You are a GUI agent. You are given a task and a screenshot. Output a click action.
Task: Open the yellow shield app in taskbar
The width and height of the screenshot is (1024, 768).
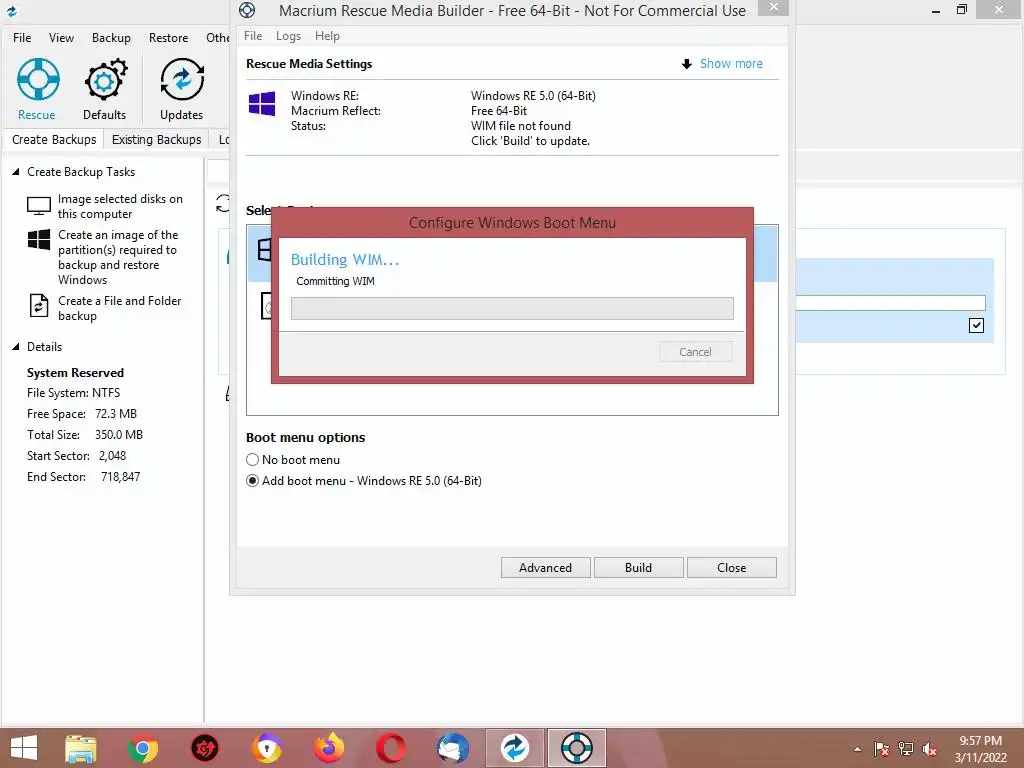click(x=267, y=748)
